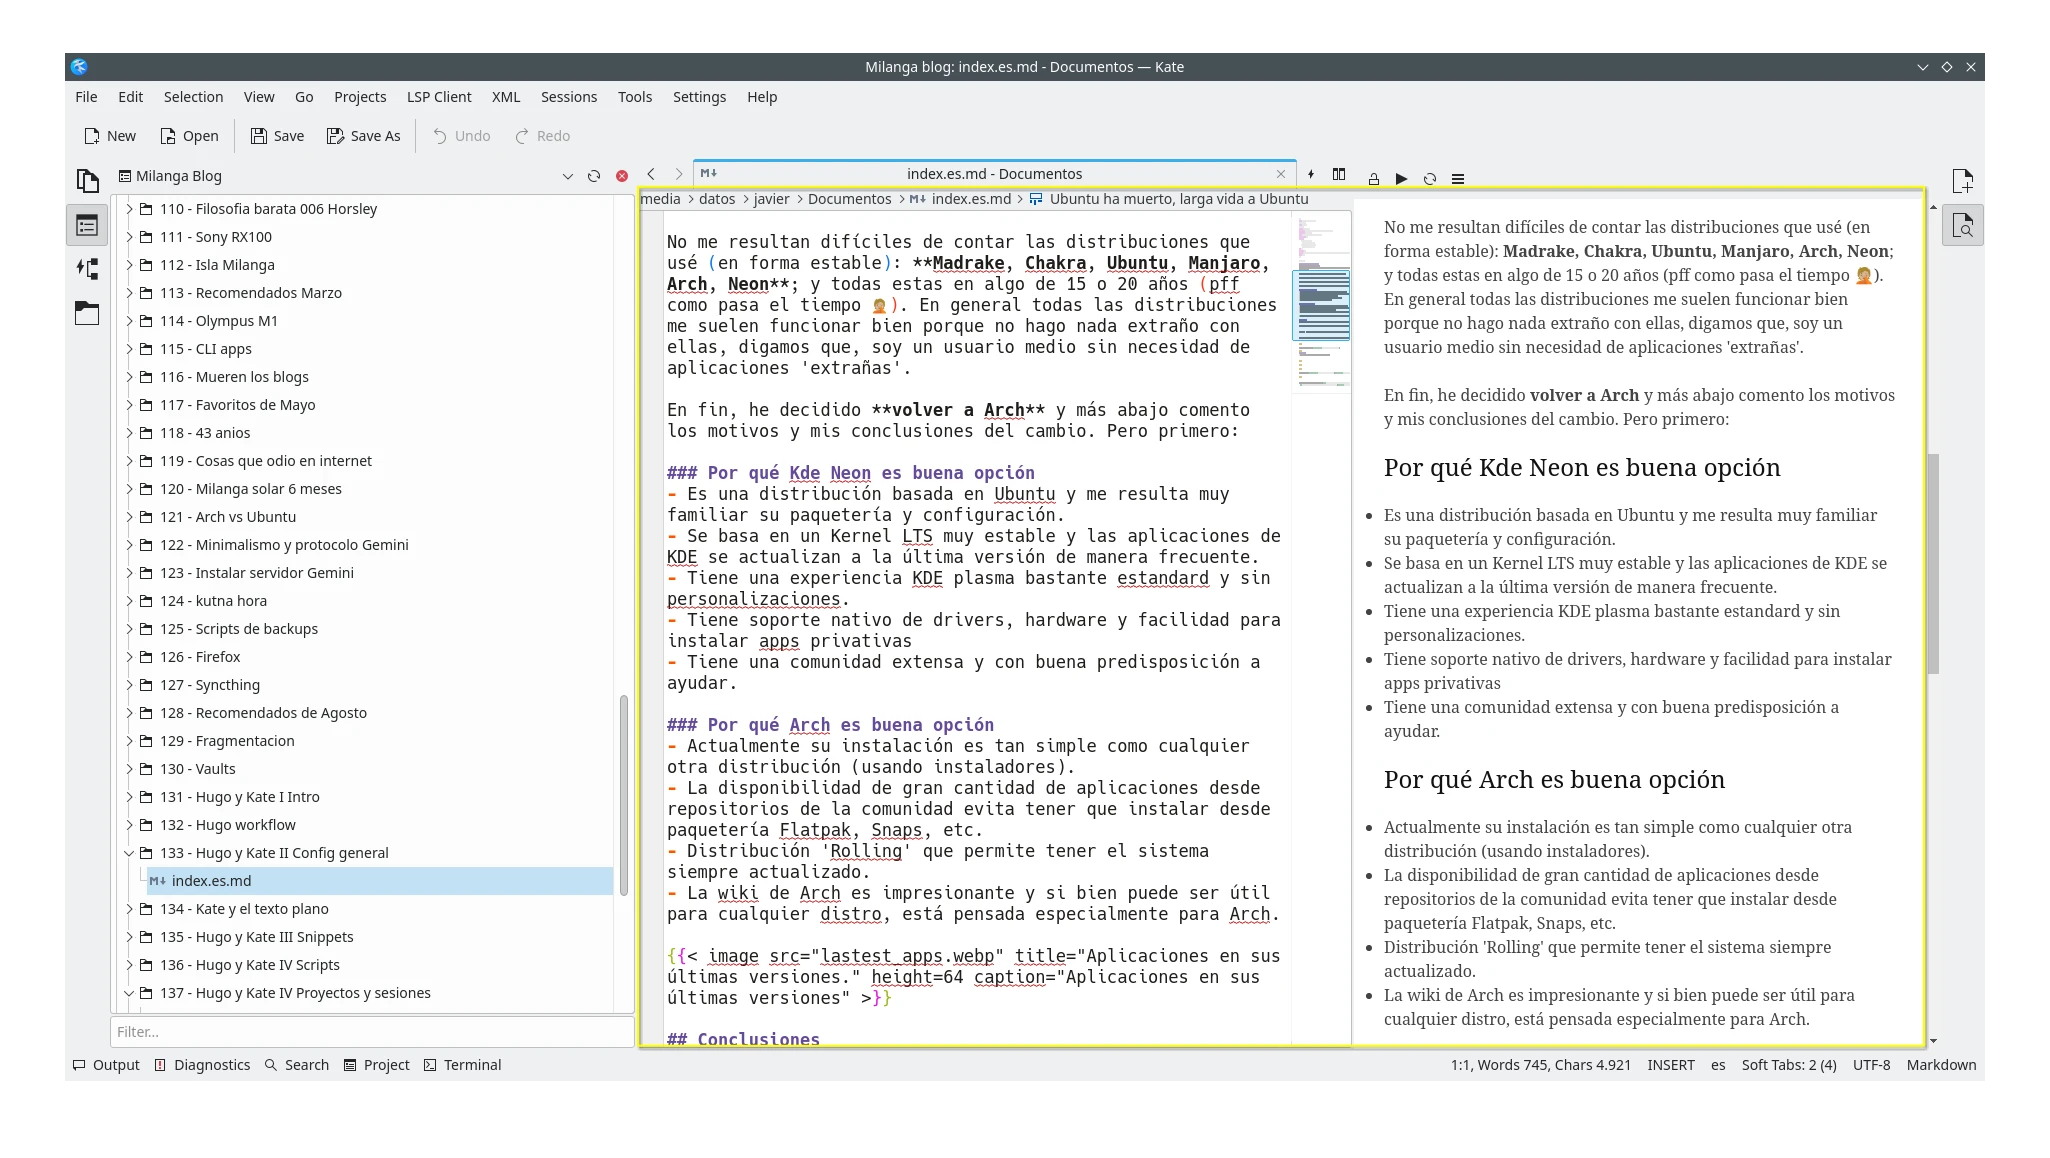Open the Sessions menu

point(568,97)
